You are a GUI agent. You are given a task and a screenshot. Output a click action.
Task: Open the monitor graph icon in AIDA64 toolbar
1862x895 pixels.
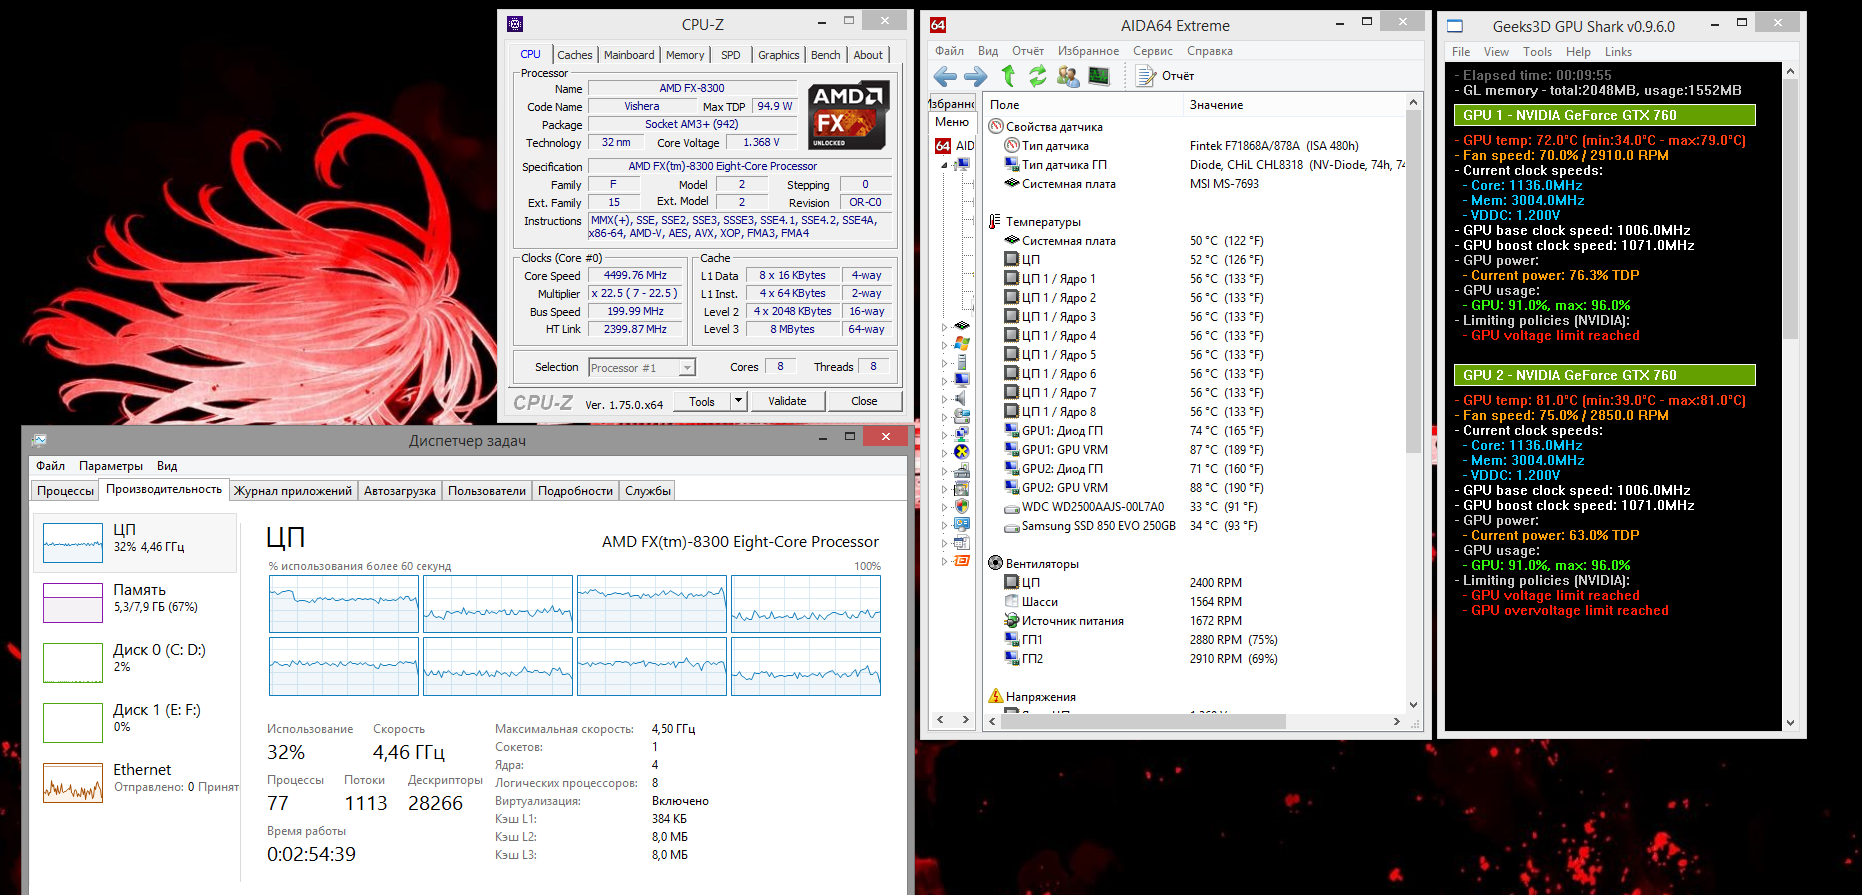pyautogui.click(x=1099, y=76)
